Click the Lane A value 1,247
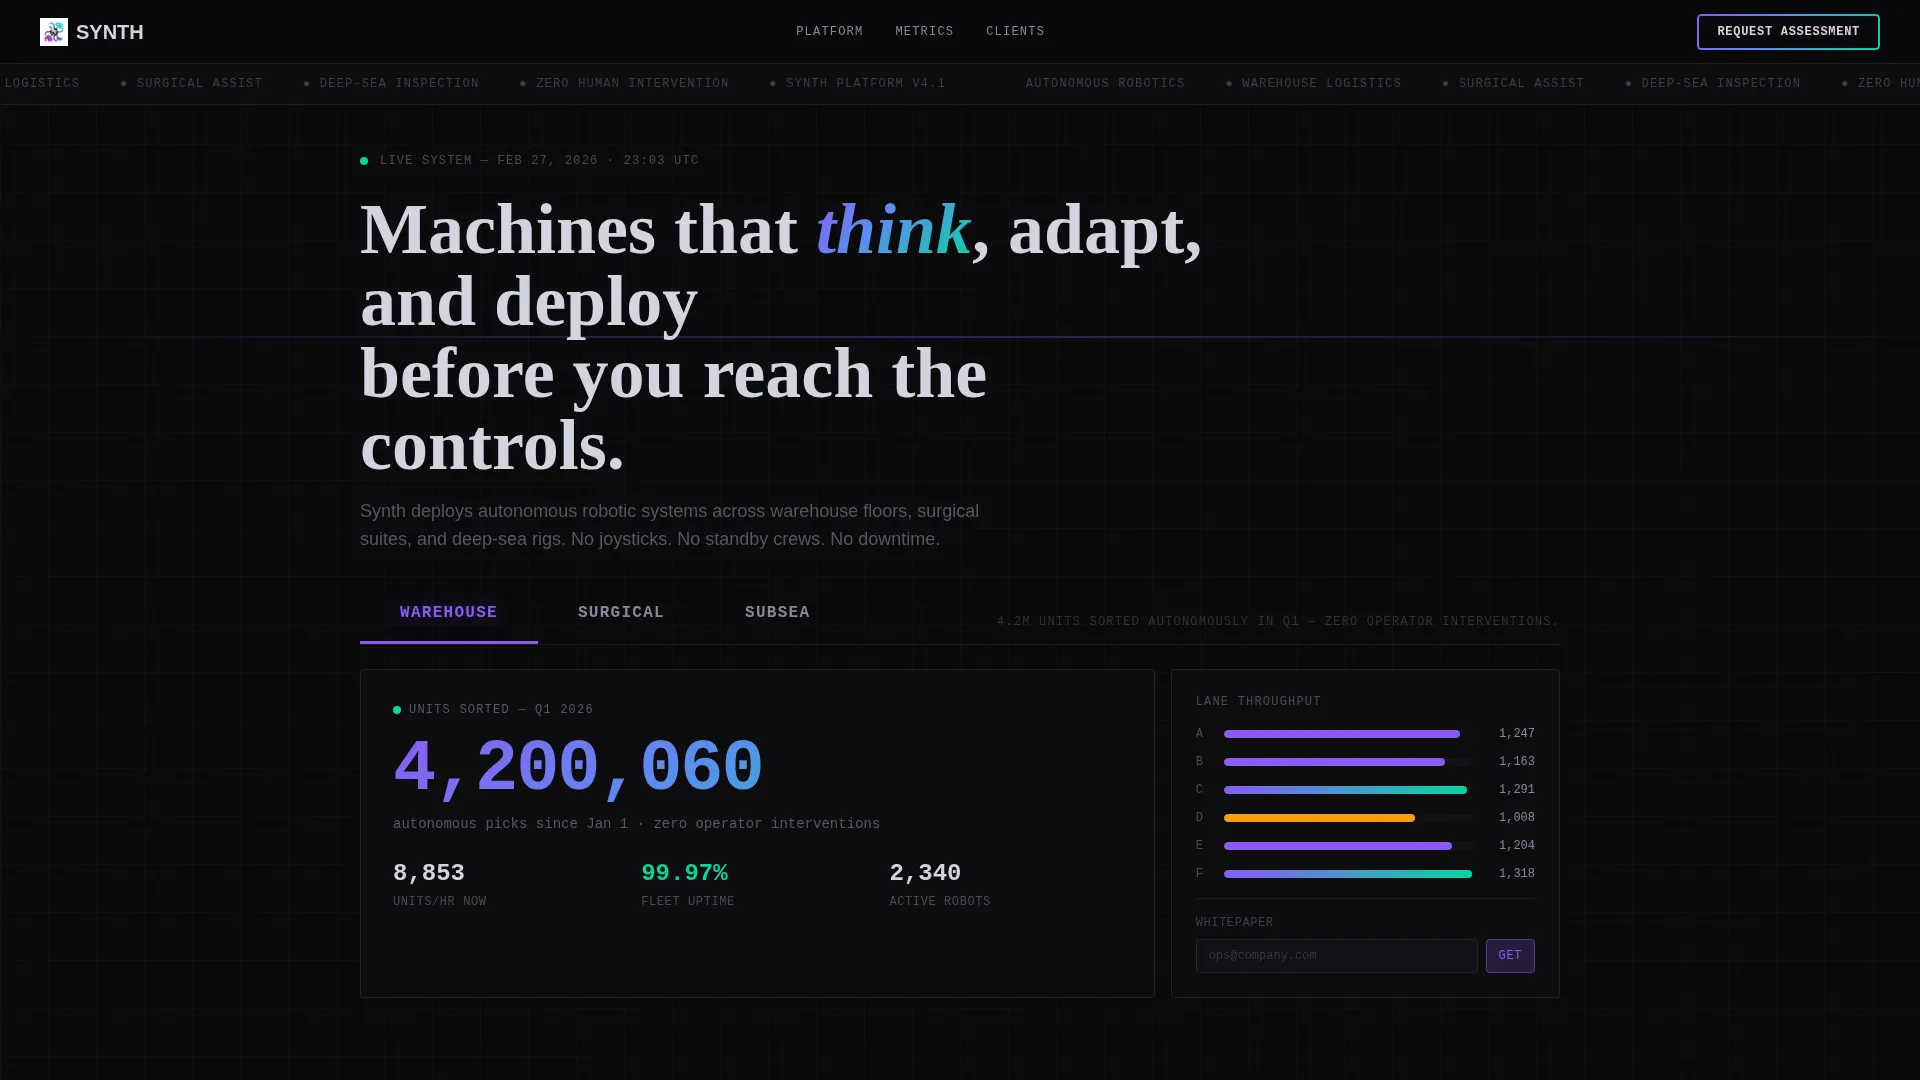 1517,734
